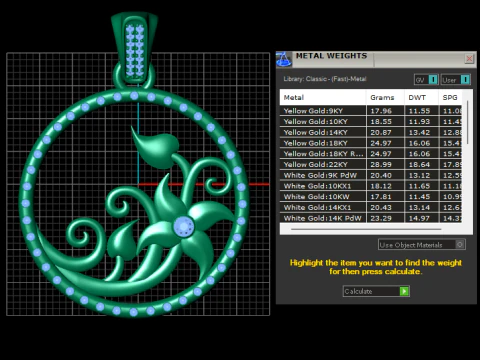Viewport: 480px width, 360px height.
Task: Click the 18.64 DWT value
Action: (x=419, y=164)
